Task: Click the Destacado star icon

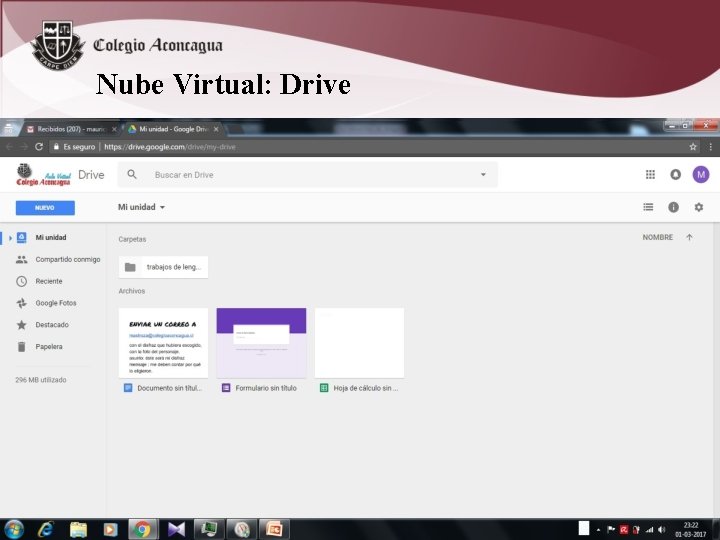Action: coord(21,325)
